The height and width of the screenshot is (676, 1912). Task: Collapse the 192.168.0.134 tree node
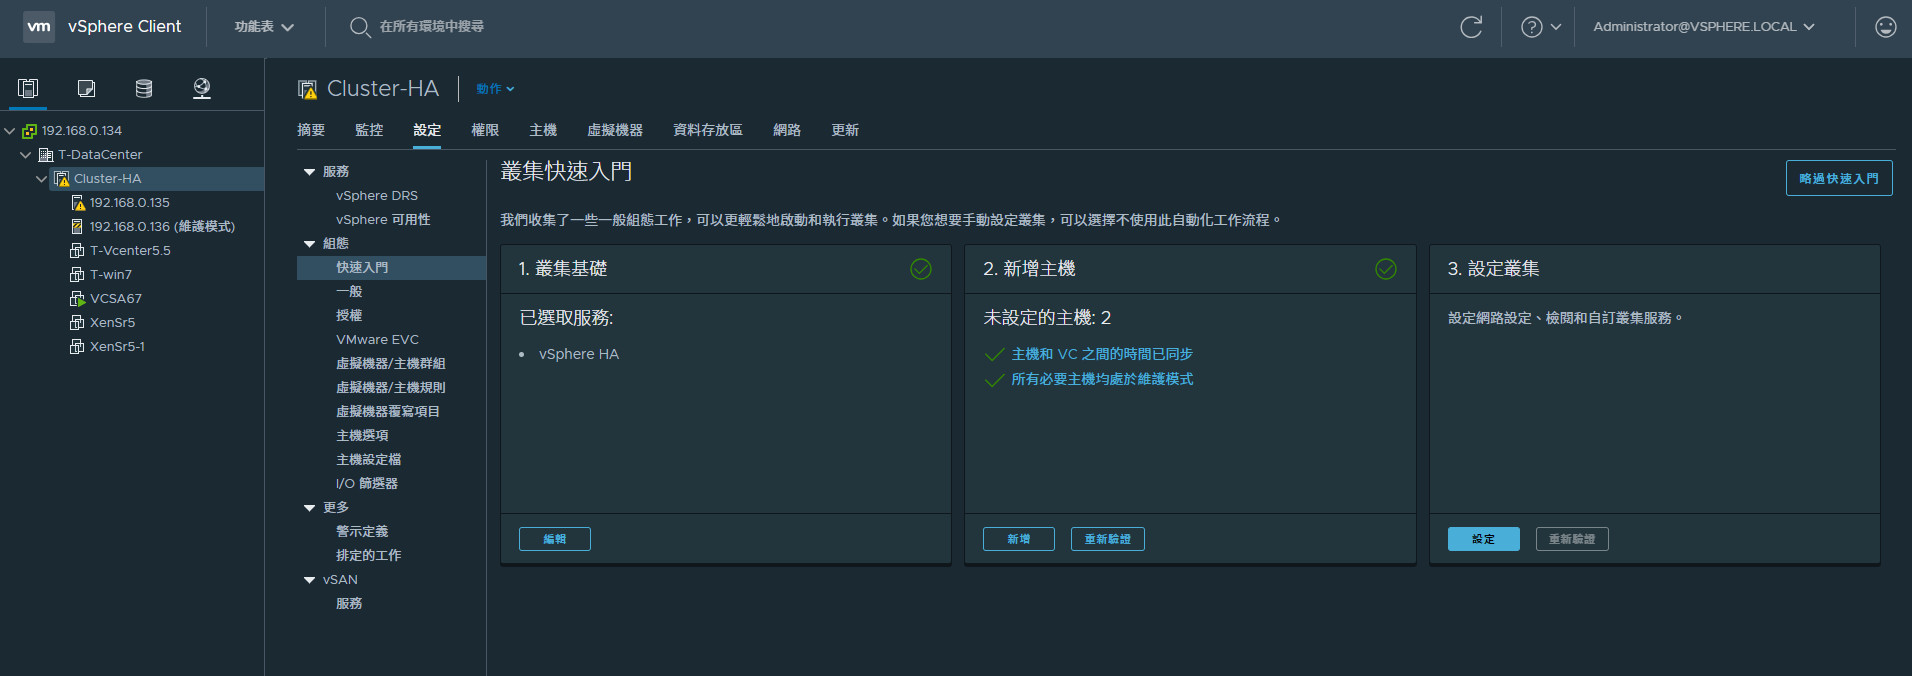[x=10, y=131]
